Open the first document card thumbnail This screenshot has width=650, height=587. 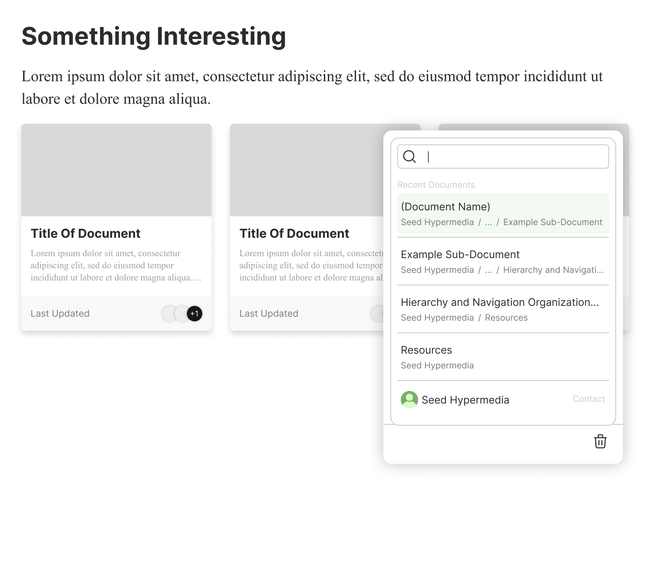click(116, 170)
